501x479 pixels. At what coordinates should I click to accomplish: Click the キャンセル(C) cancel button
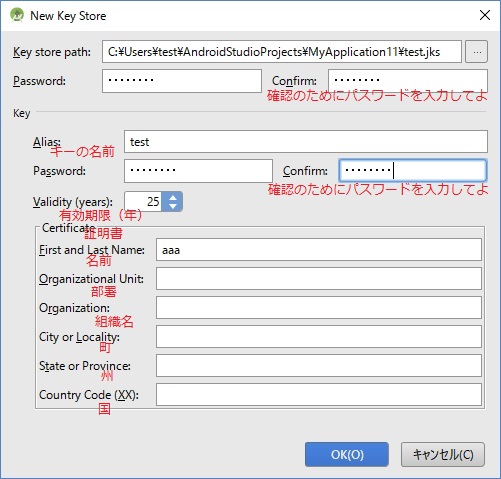(x=443, y=454)
